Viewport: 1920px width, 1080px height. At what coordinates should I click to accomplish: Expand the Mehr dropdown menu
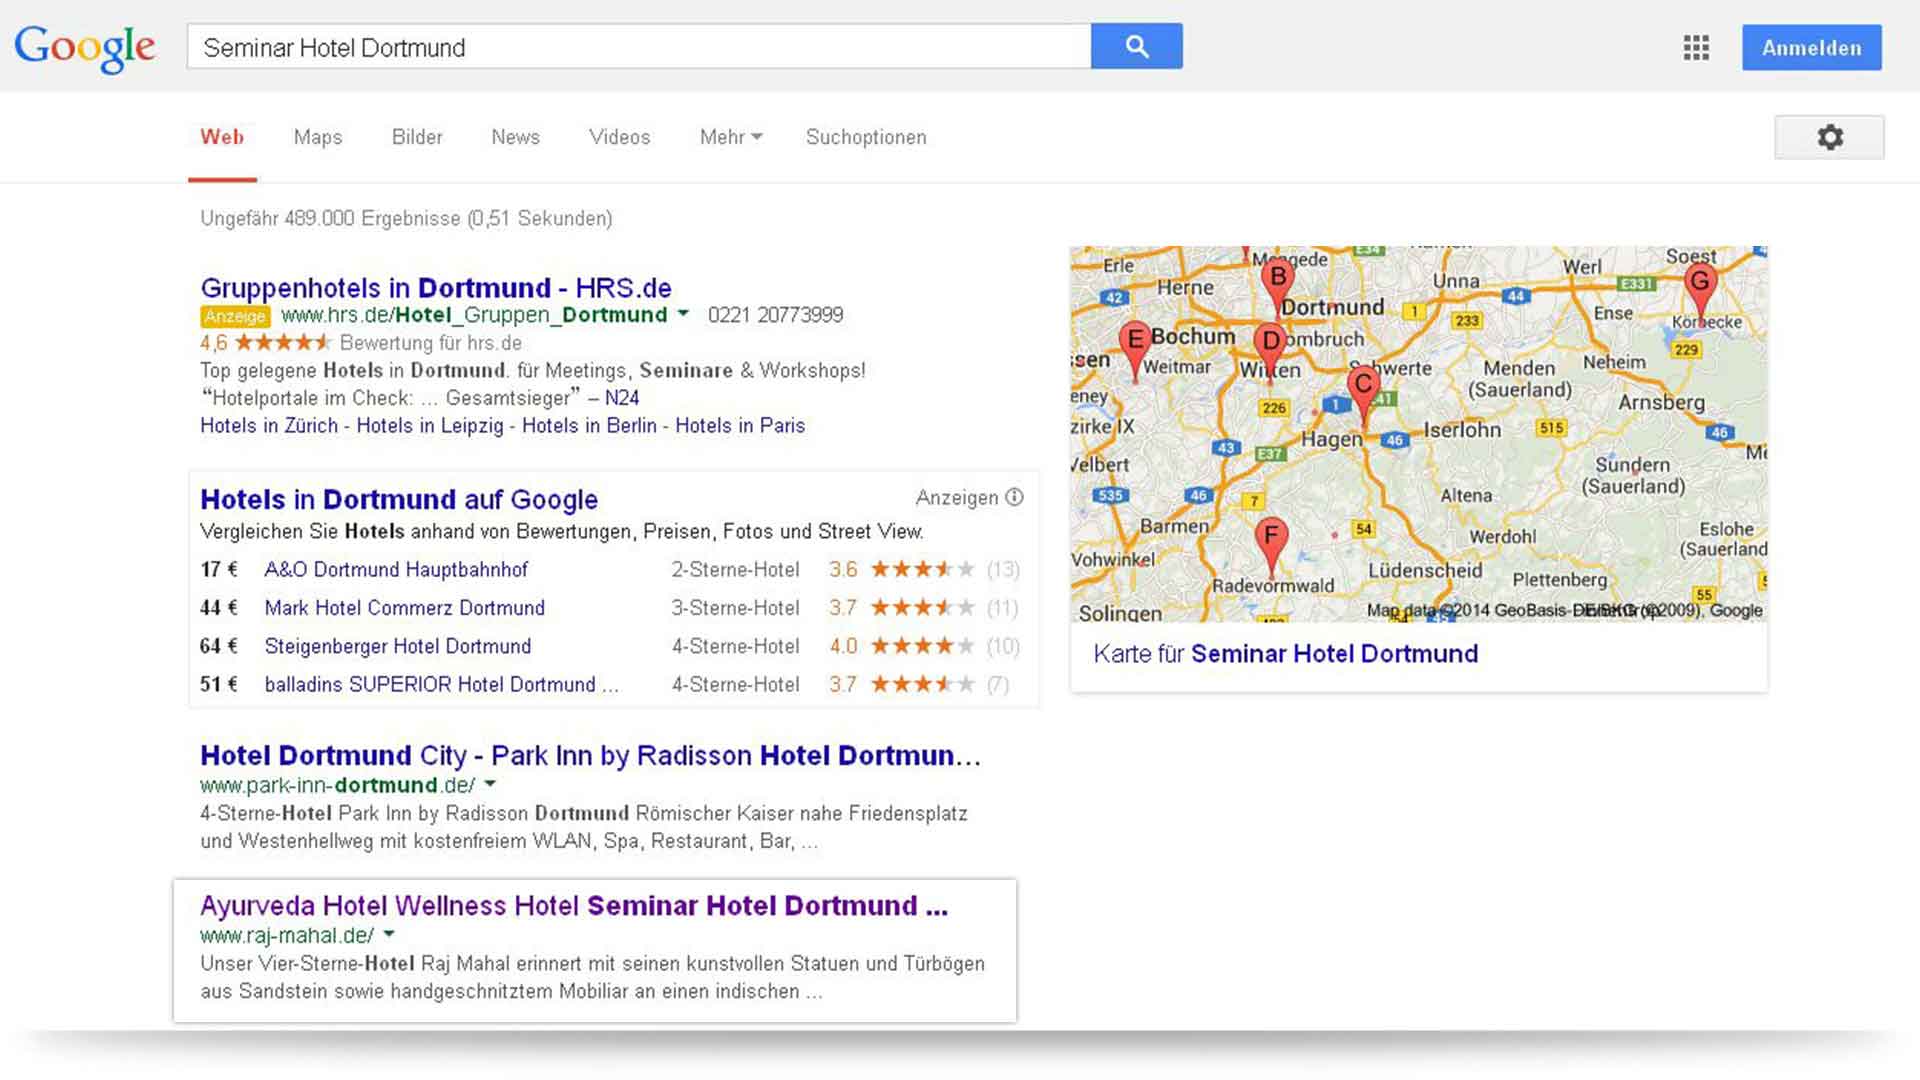click(x=730, y=137)
